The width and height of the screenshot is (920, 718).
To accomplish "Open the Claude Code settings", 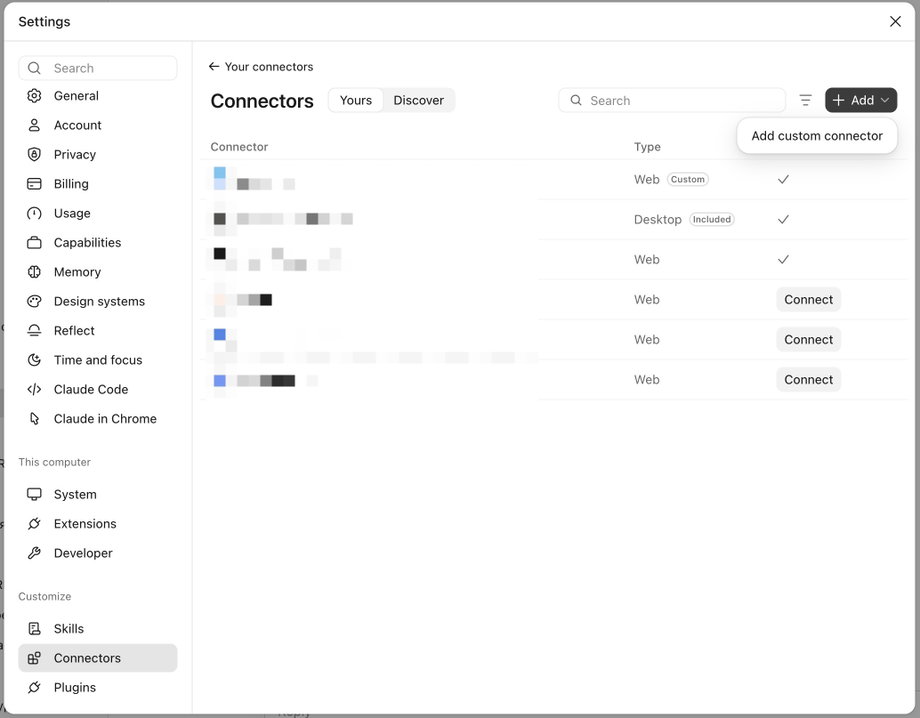I will [97, 389].
